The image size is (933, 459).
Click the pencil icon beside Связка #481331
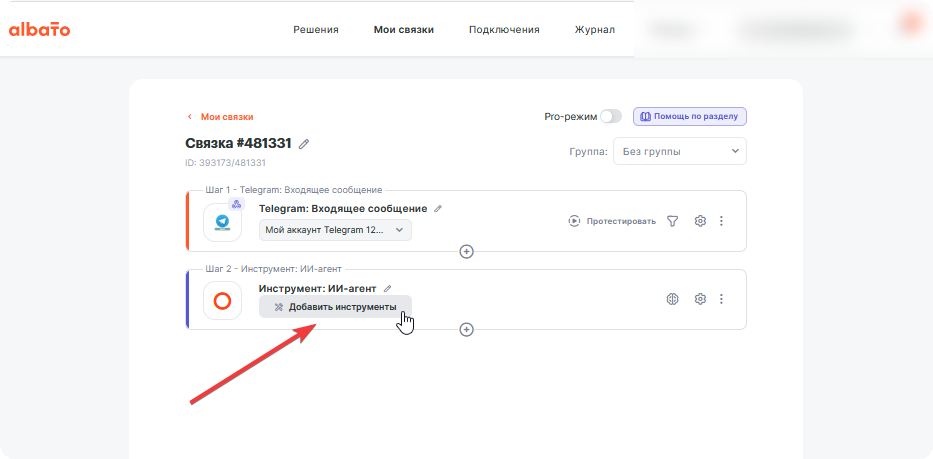coord(304,144)
